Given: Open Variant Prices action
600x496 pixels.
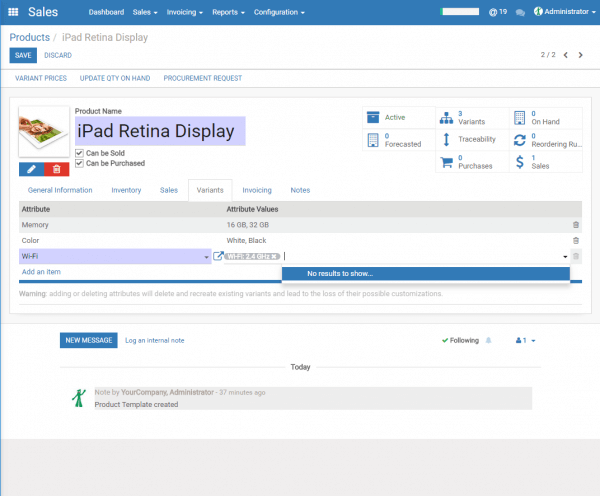Looking at the screenshot, I should click(41, 78).
